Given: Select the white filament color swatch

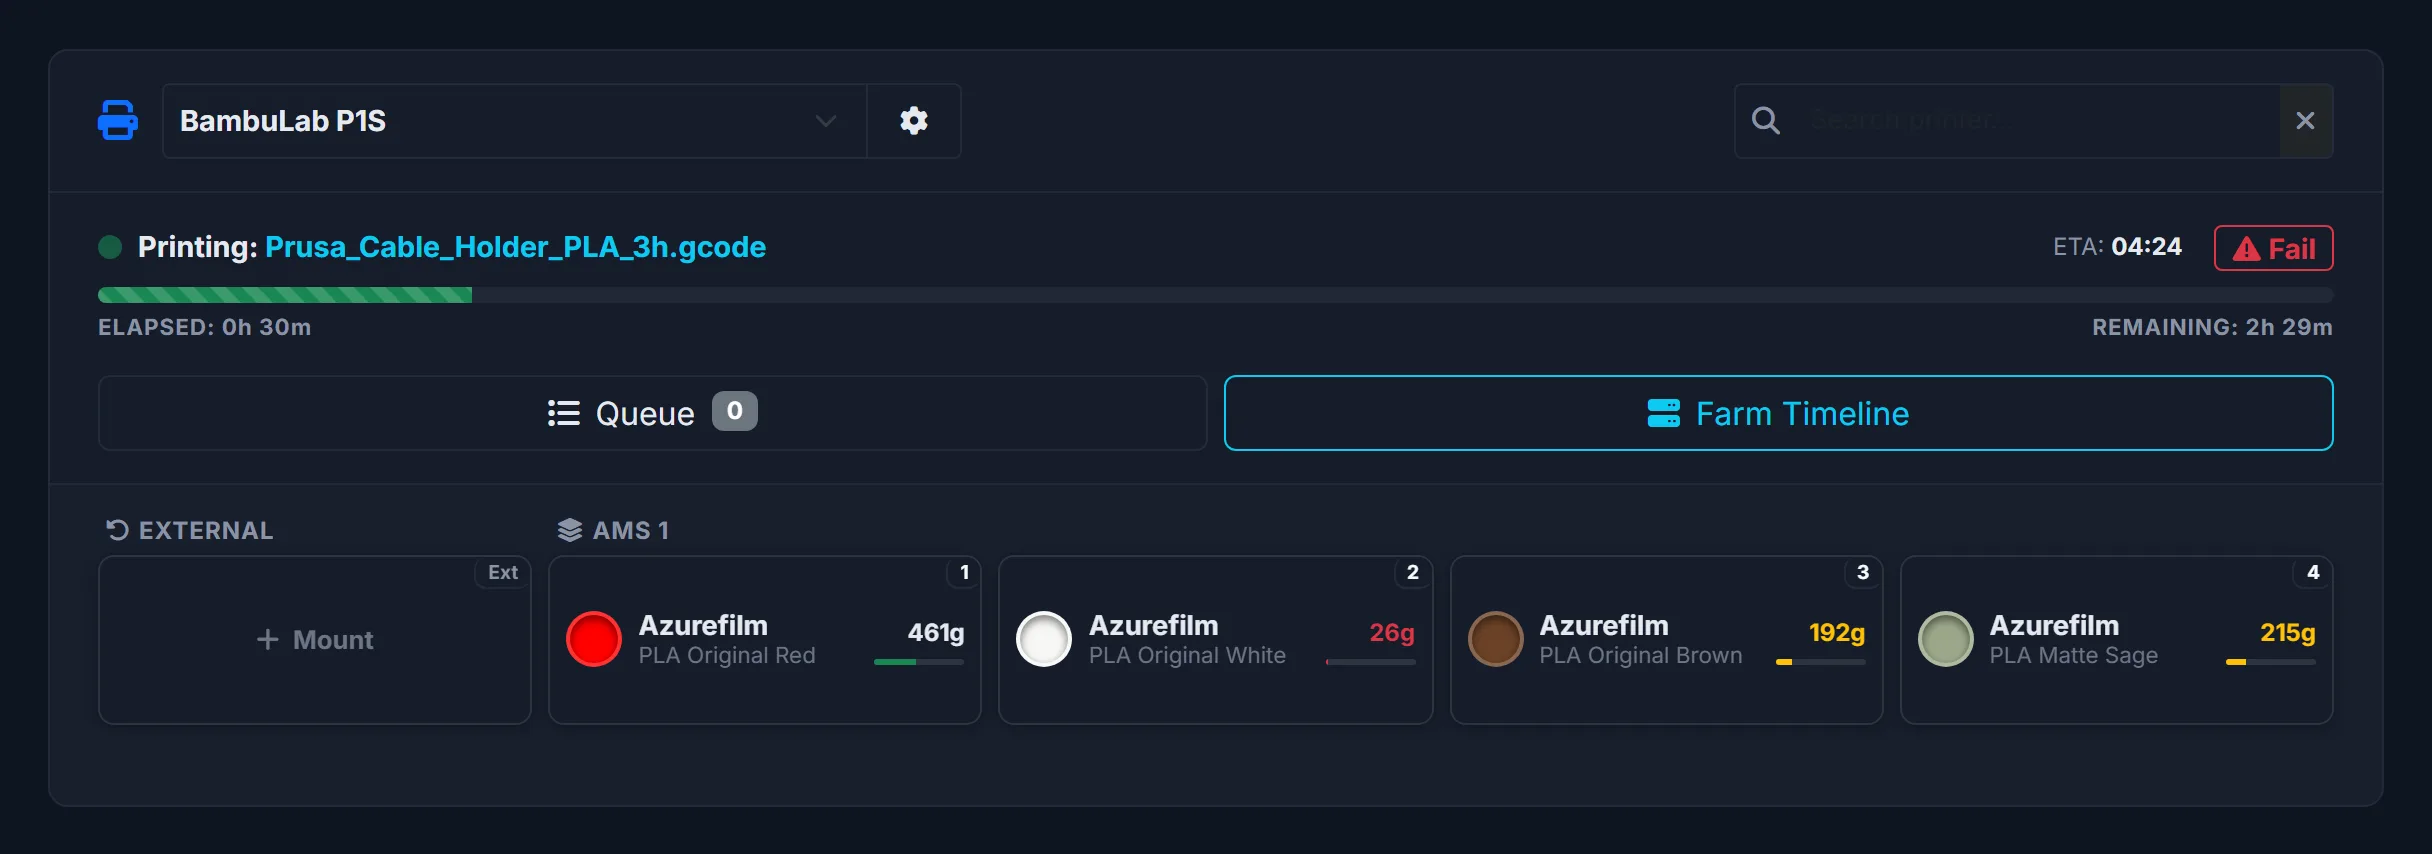Looking at the screenshot, I should point(1044,639).
